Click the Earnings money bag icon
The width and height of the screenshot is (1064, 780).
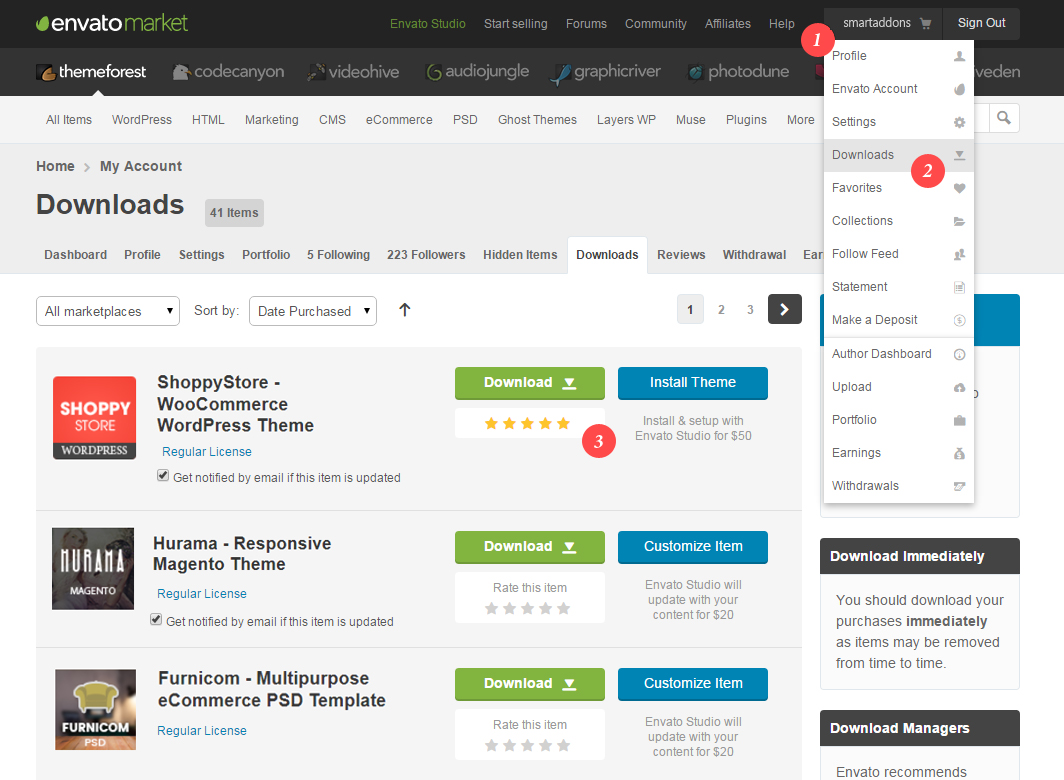(x=959, y=453)
